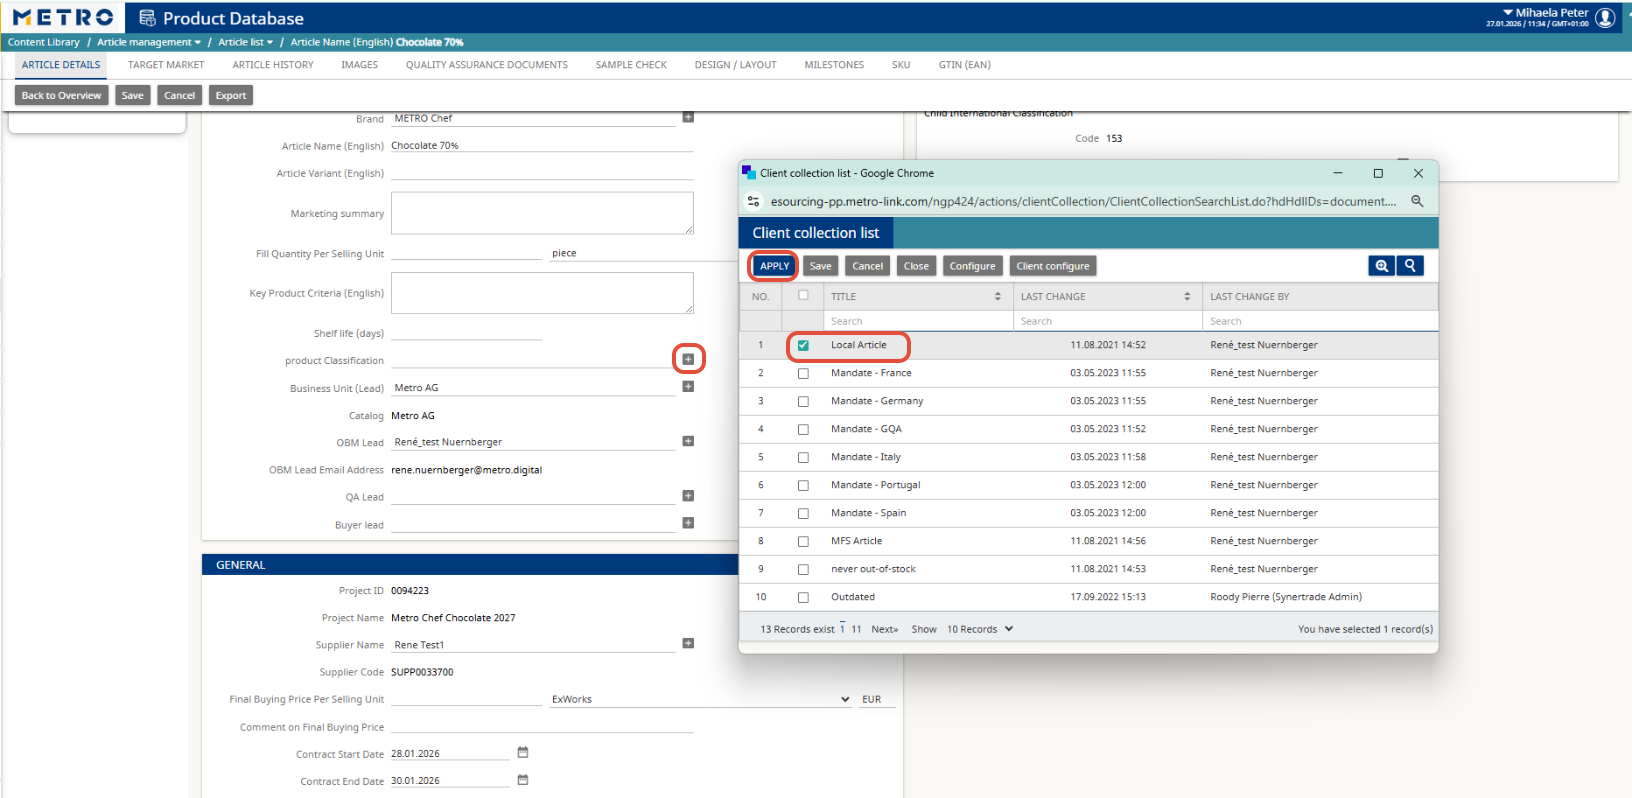Click the site settings icon in popup address bar

click(754, 201)
